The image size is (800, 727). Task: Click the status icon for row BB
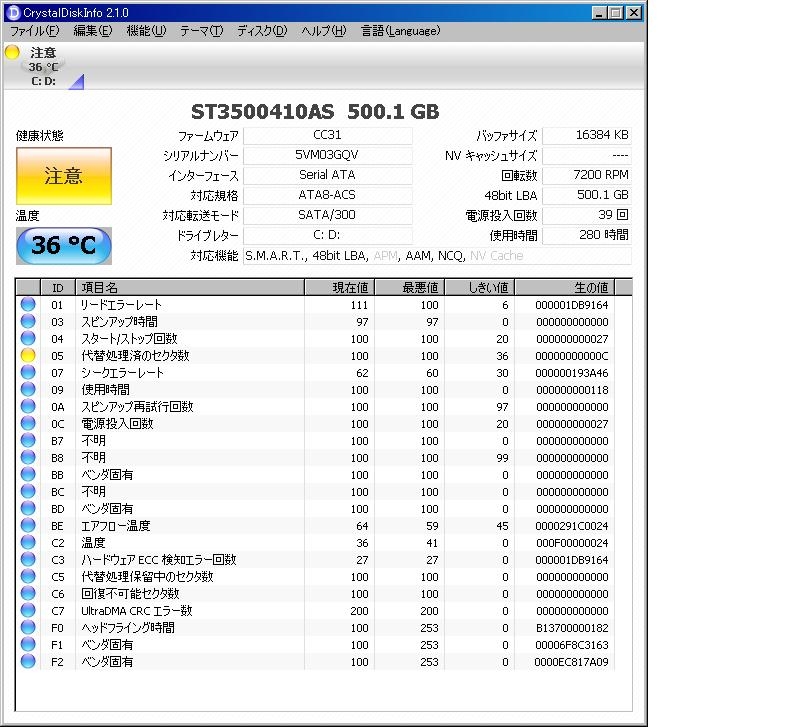point(28,474)
